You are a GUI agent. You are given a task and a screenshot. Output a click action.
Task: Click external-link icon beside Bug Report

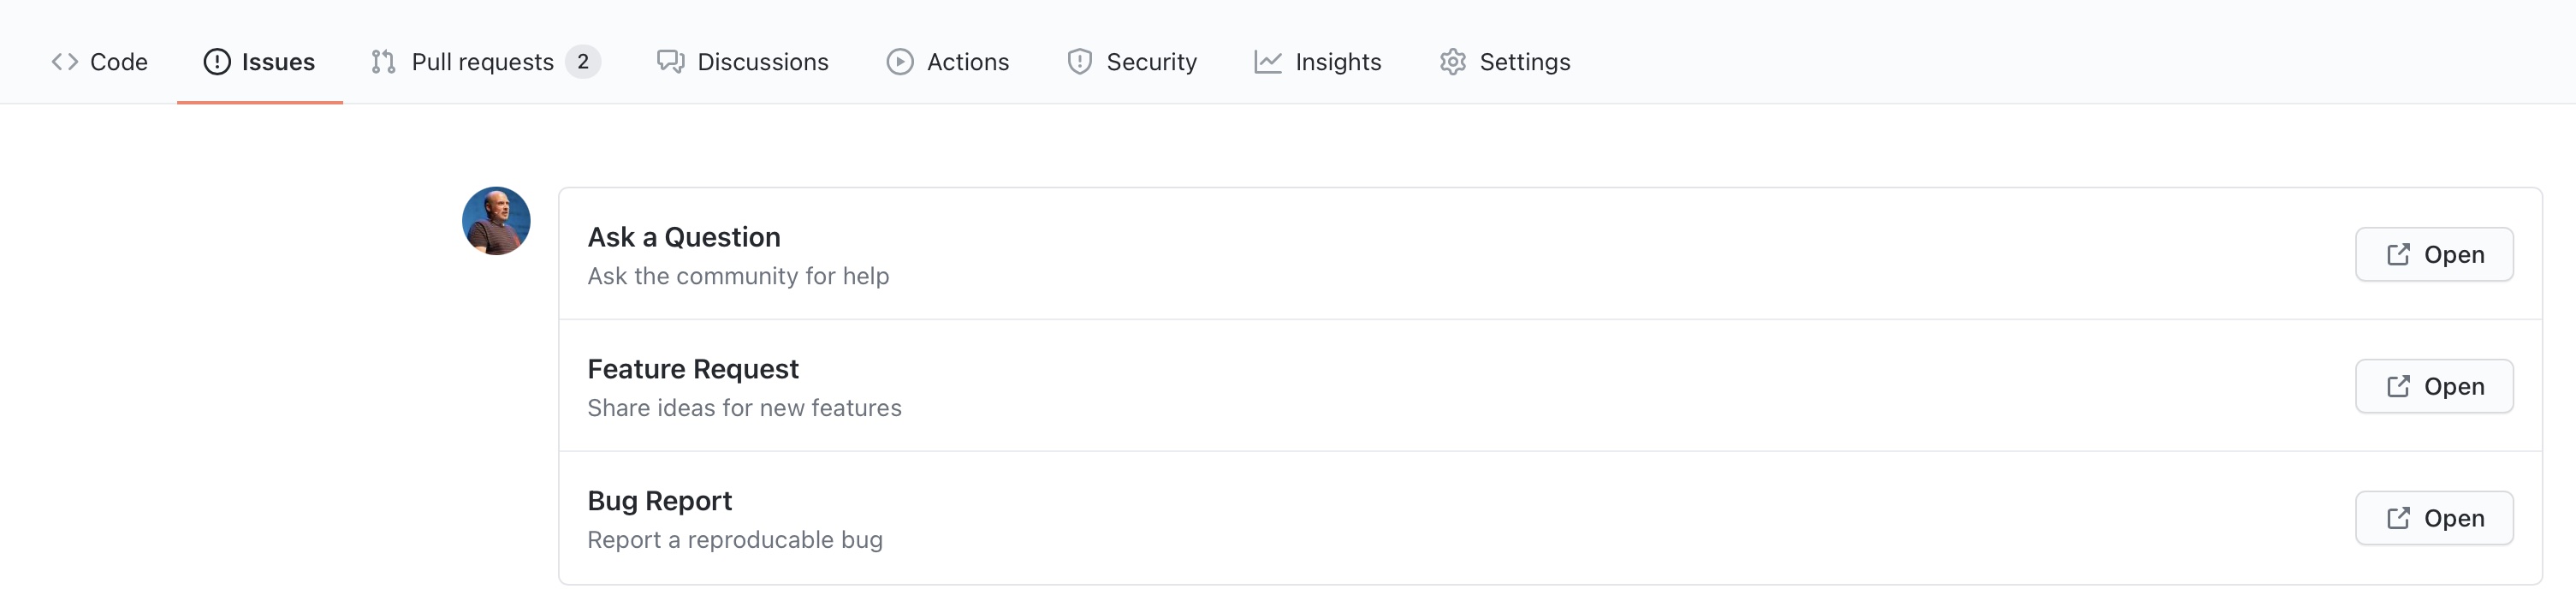click(2398, 518)
